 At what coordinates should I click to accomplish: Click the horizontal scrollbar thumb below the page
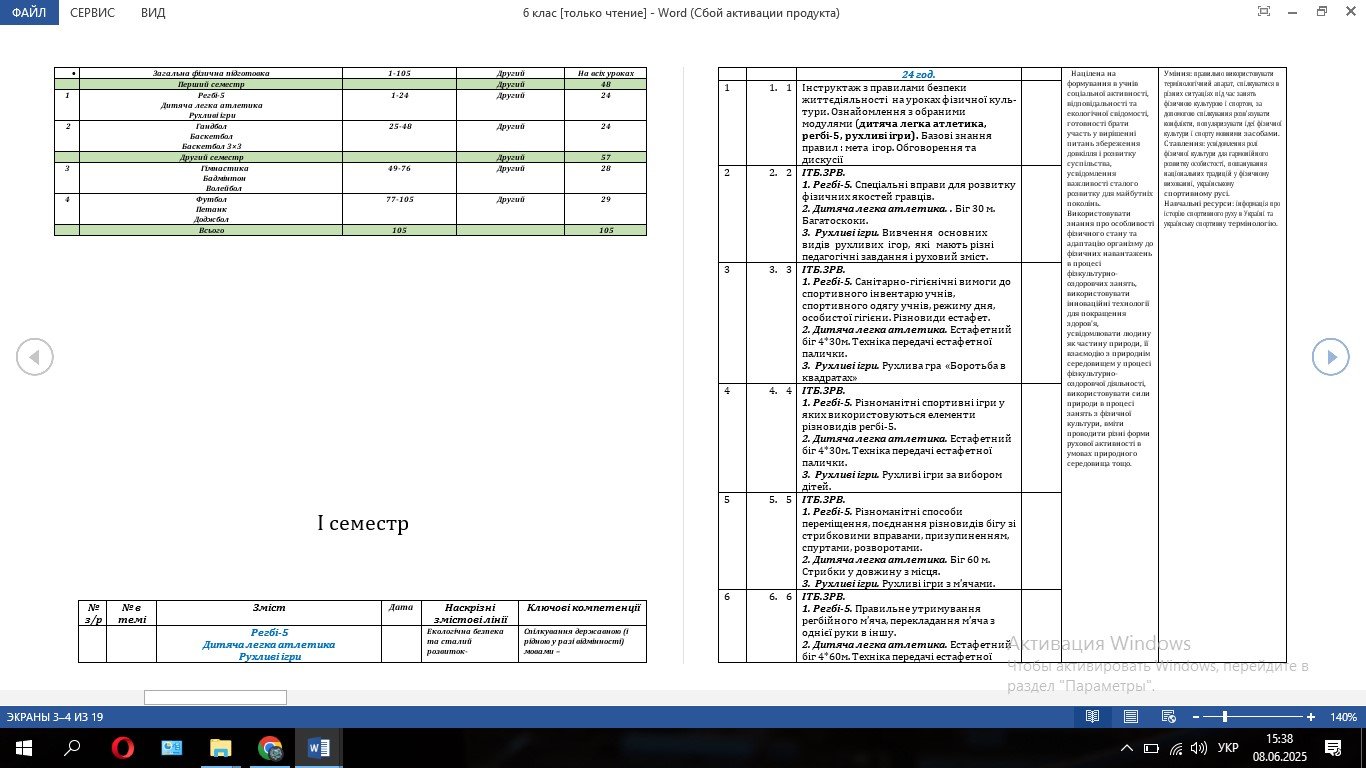pos(215,697)
